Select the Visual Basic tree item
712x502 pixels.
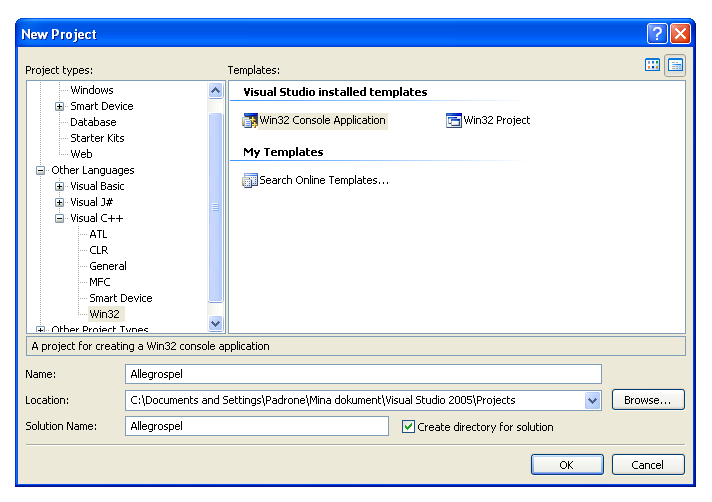pyautogui.click(x=97, y=186)
